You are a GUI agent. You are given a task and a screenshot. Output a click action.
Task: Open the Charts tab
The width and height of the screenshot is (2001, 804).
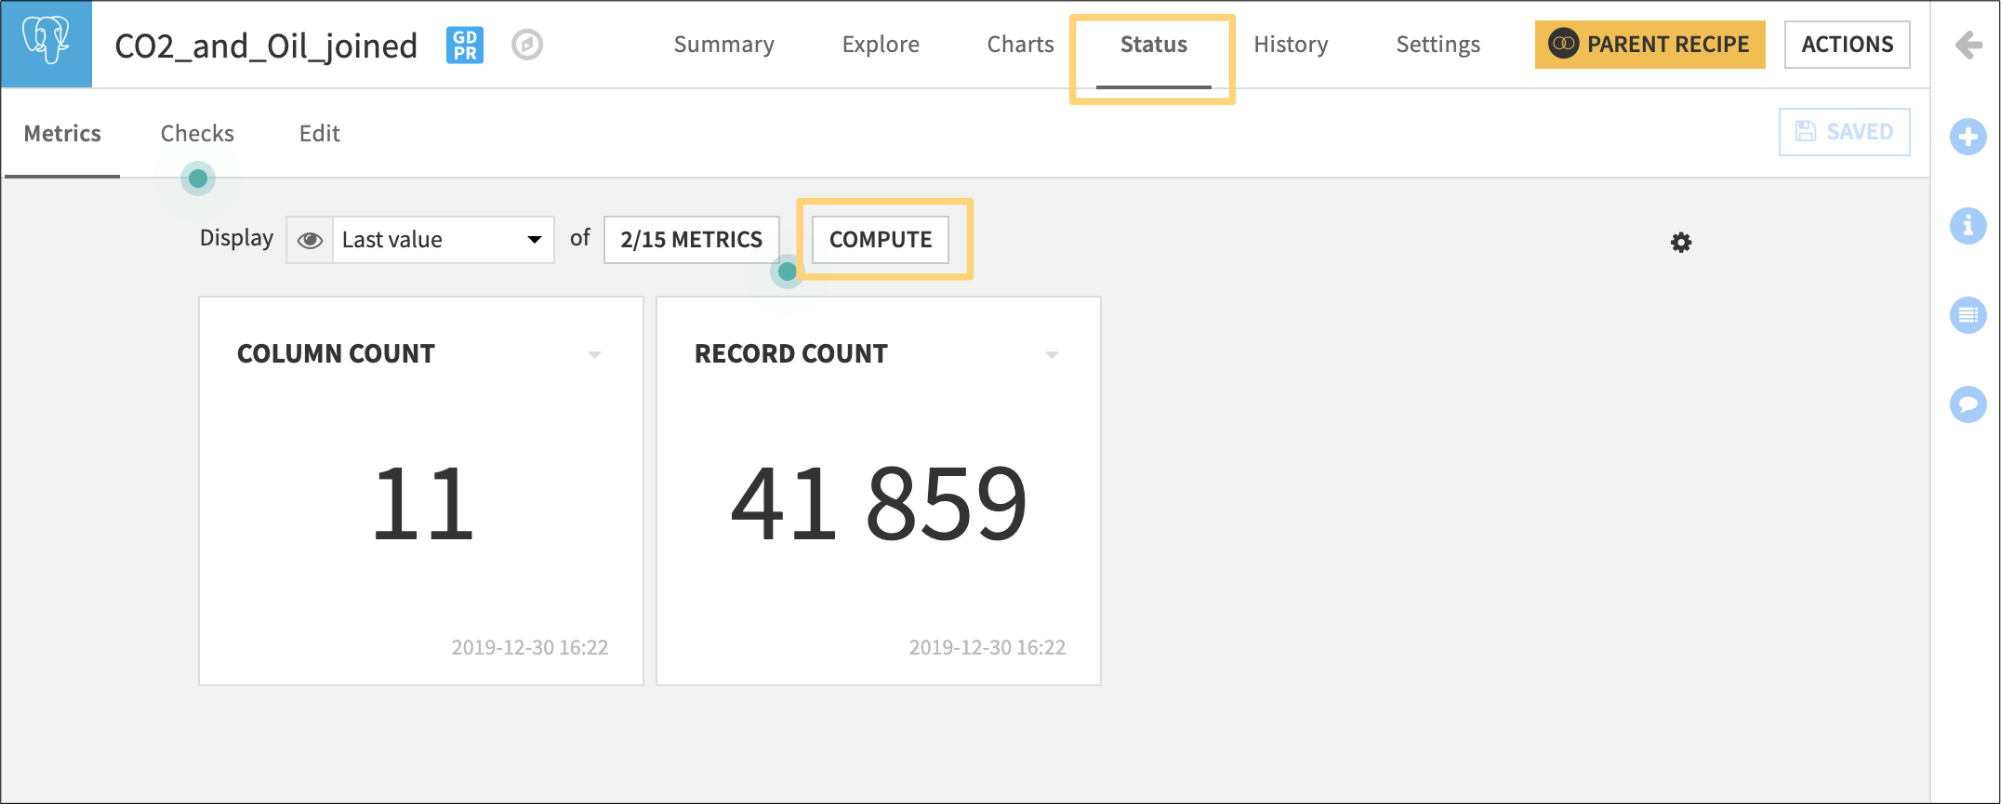1020,45
